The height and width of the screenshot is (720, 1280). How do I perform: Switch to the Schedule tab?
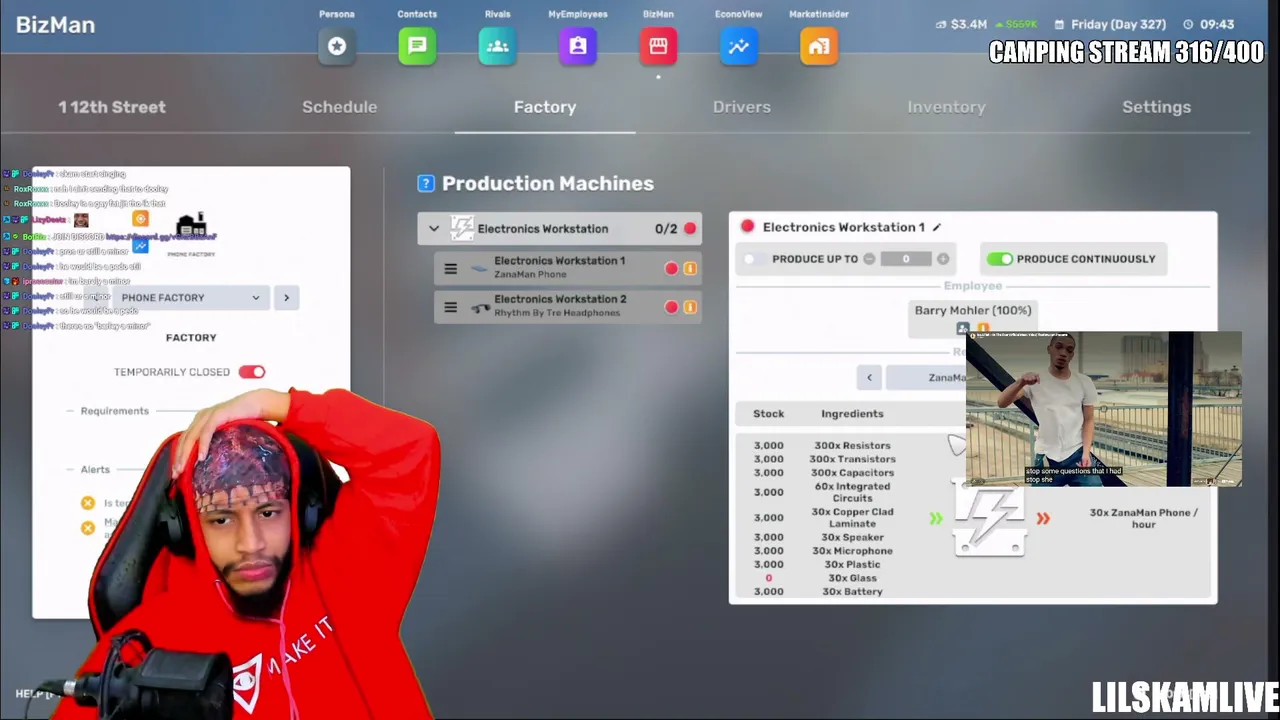[340, 107]
